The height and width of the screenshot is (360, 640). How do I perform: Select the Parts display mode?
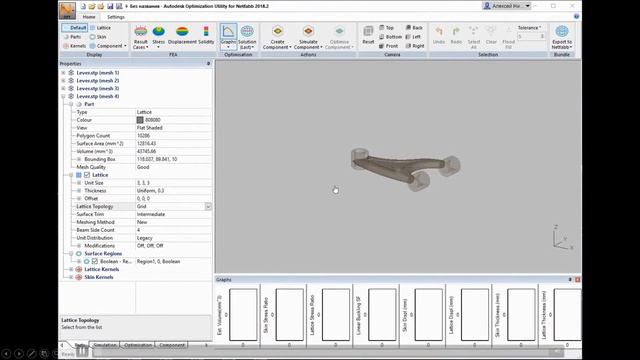(x=72, y=37)
